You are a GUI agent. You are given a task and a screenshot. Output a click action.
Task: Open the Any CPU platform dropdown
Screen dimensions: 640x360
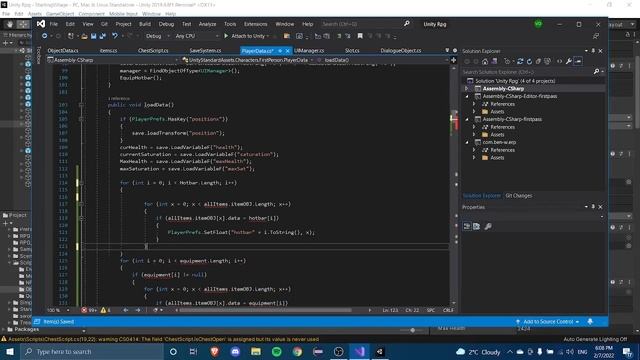[x=197, y=36]
